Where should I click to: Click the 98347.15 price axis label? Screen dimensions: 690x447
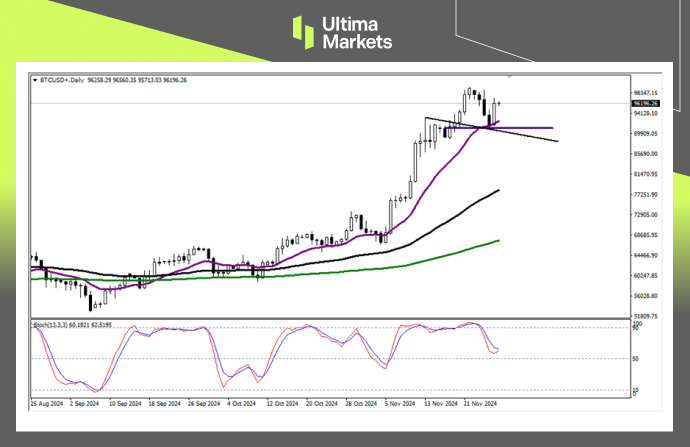click(645, 92)
